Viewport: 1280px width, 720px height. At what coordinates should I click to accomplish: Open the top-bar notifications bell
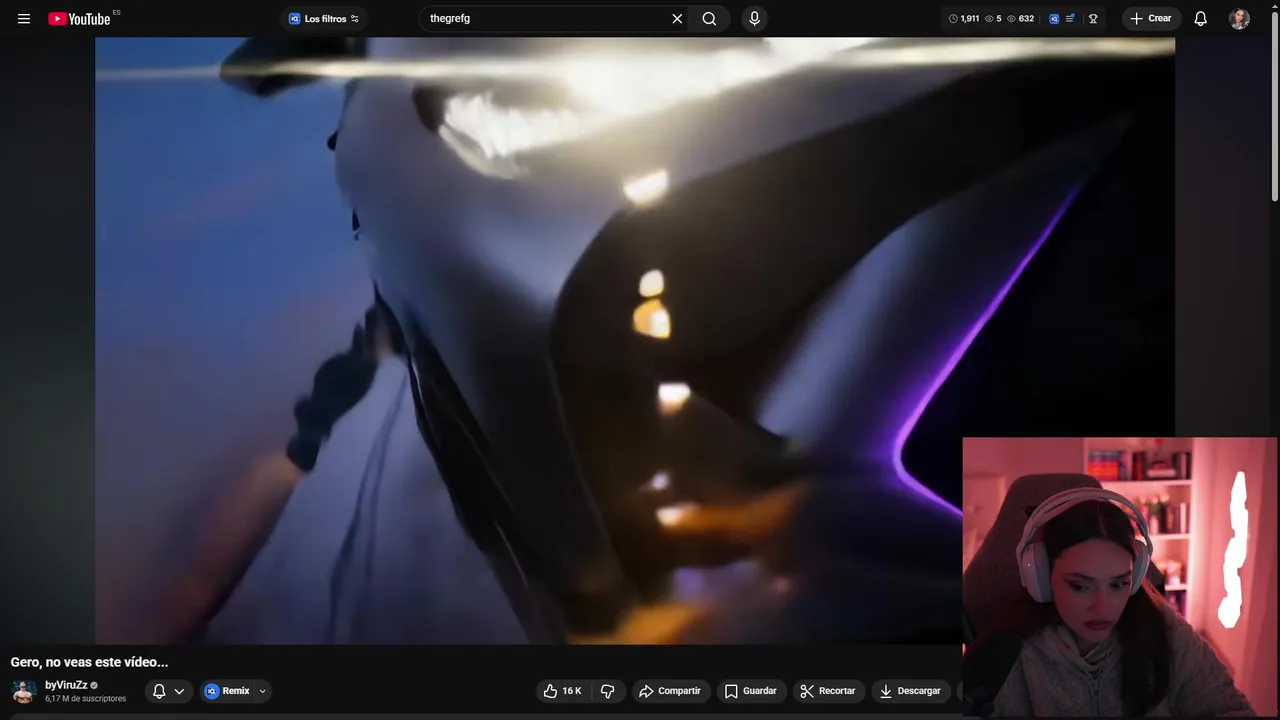tap(1201, 18)
